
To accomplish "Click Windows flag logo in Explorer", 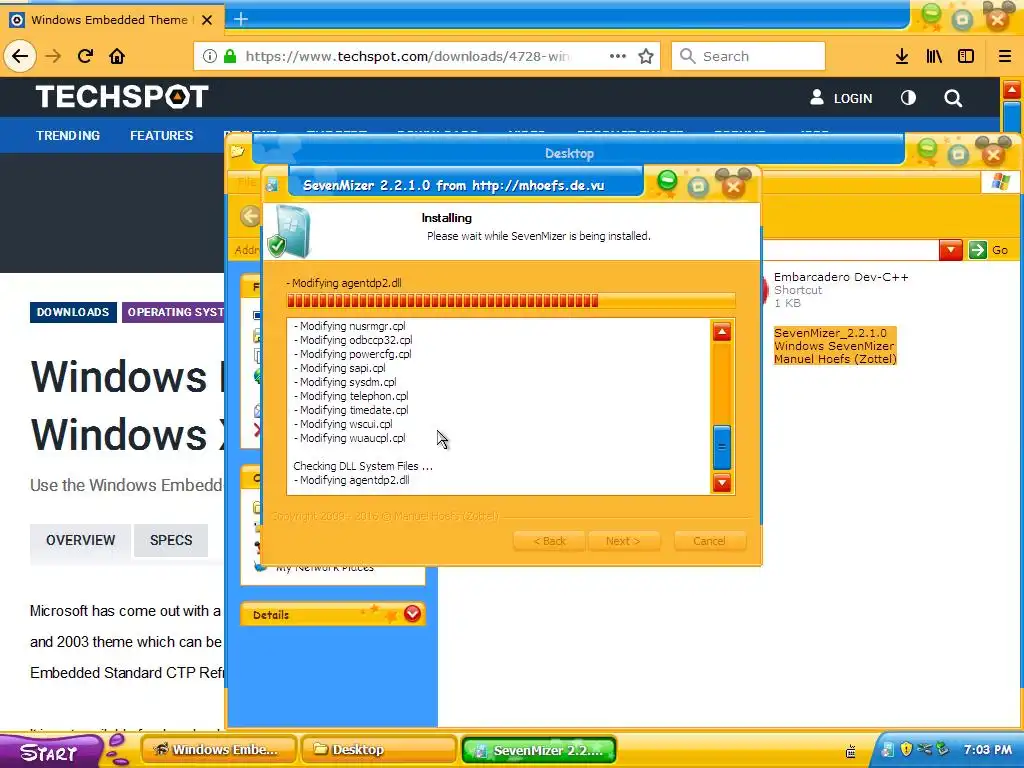I will point(1000,182).
